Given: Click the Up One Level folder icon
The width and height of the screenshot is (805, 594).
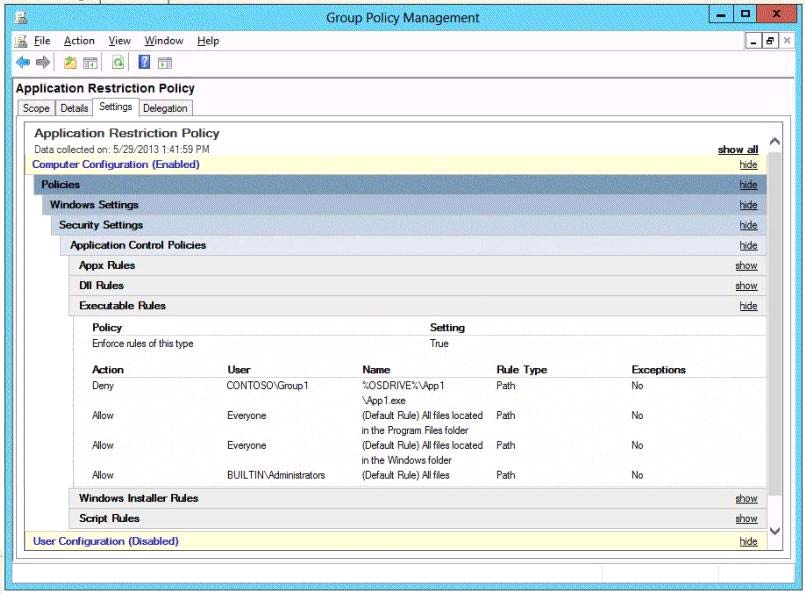Looking at the screenshot, I should coord(70,63).
